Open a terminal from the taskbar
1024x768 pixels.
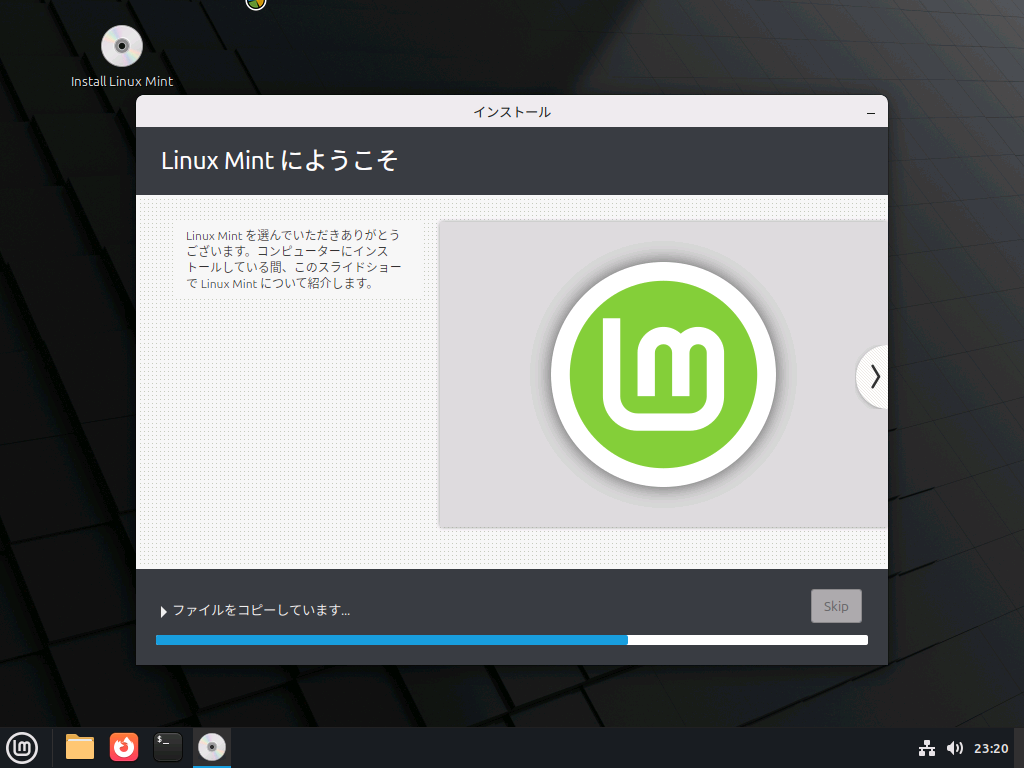click(x=167, y=747)
